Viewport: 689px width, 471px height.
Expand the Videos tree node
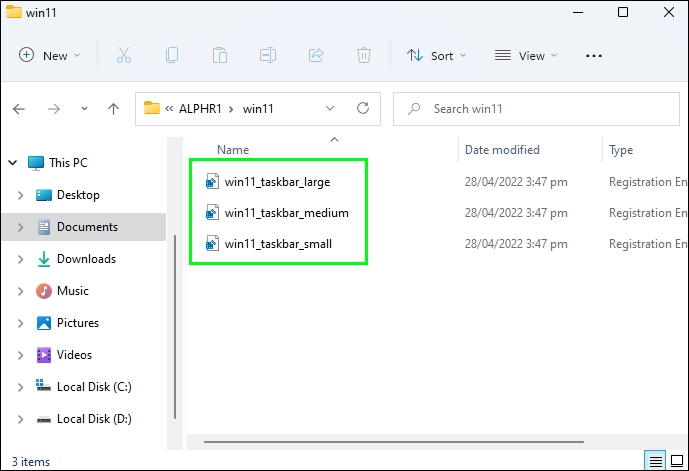tap(21, 355)
